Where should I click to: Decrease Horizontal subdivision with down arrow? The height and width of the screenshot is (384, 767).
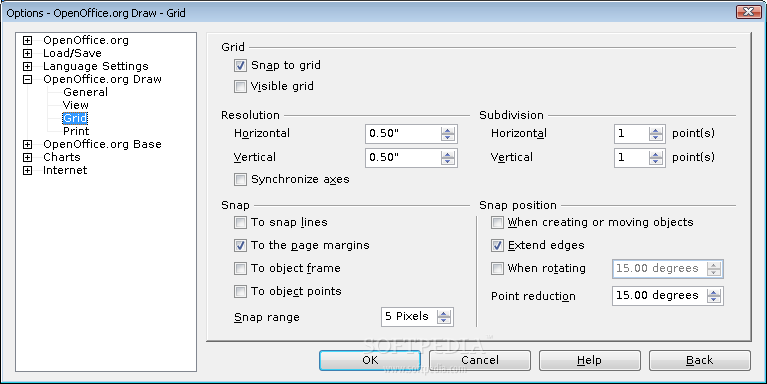point(655,137)
